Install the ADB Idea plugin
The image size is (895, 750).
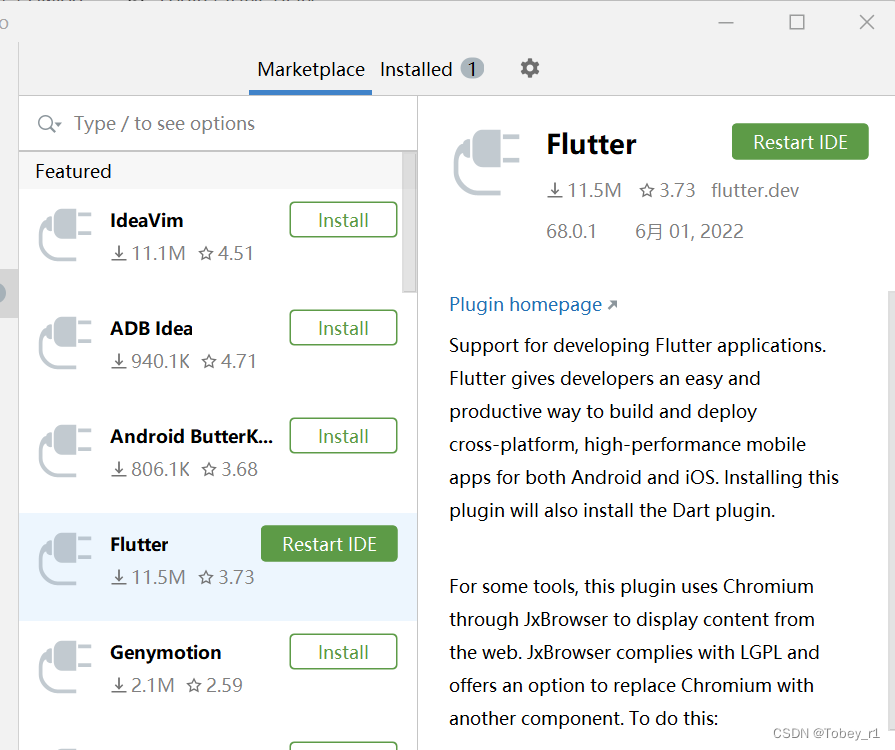click(x=343, y=328)
